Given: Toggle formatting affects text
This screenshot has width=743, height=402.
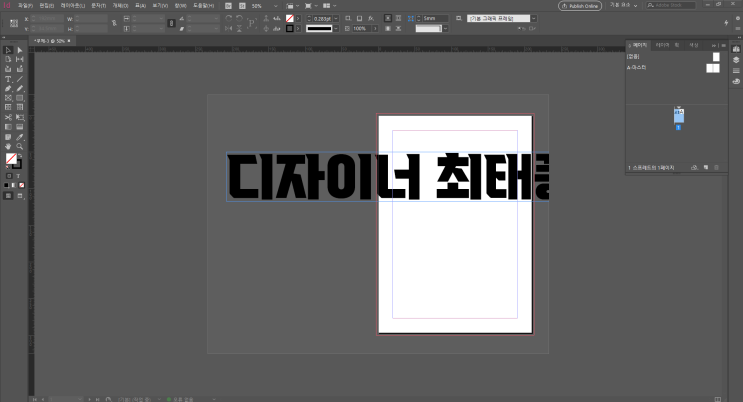Looking at the screenshot, I should coord(18,176).
